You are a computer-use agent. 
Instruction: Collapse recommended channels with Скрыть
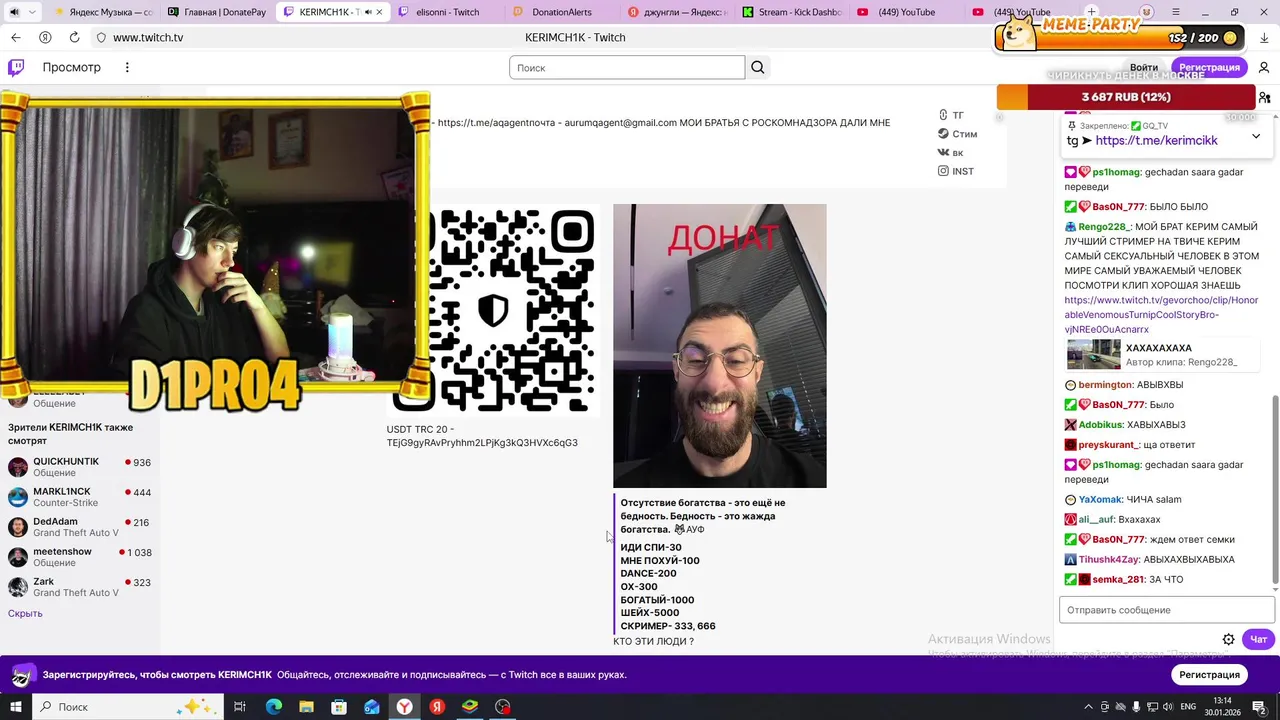pos(25,613)
